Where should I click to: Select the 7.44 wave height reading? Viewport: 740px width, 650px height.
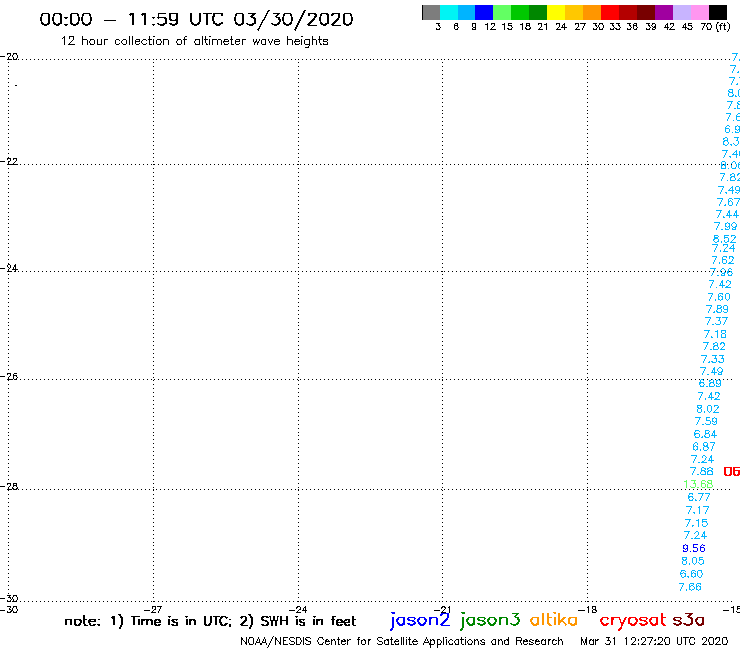pyautogui.click(x=727, y=214)
